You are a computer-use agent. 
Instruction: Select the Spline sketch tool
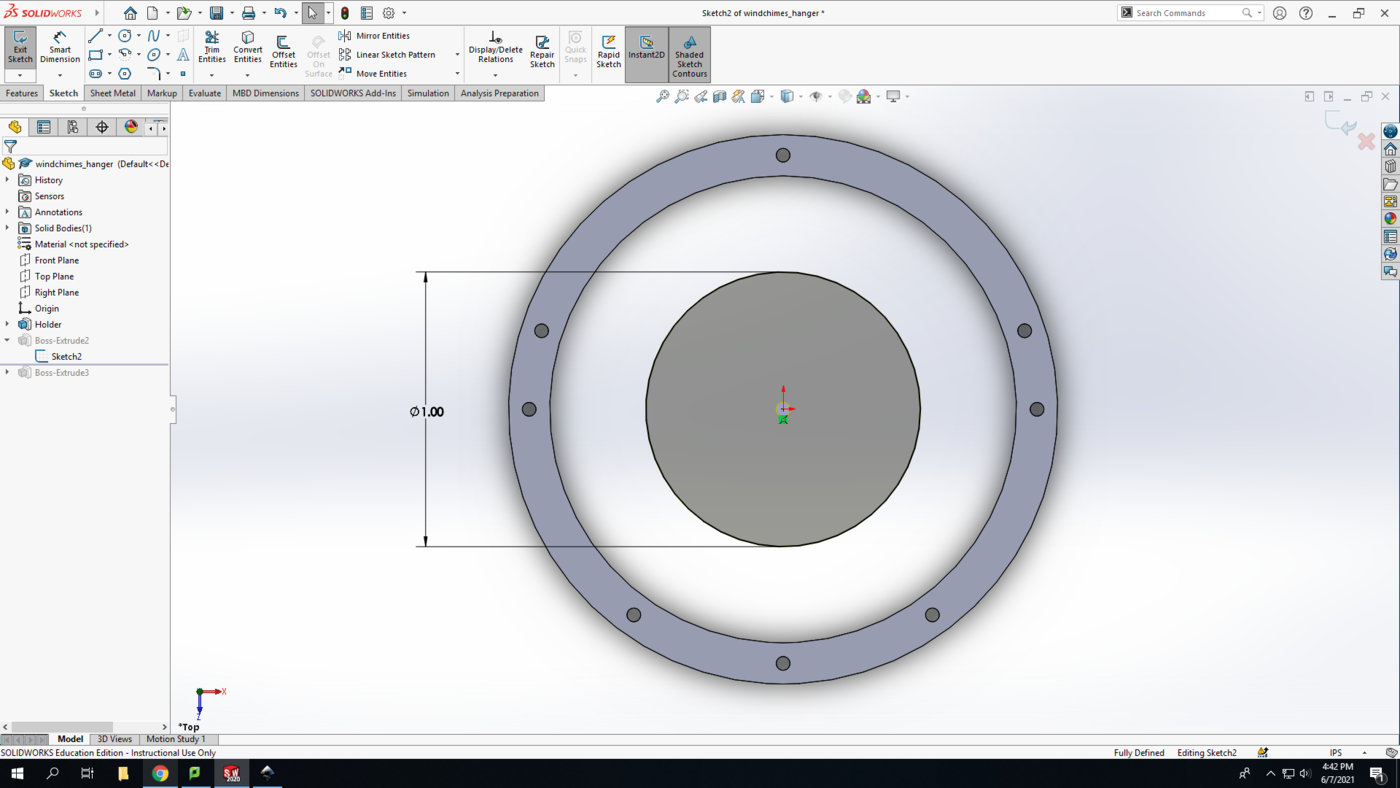[154, 36]
